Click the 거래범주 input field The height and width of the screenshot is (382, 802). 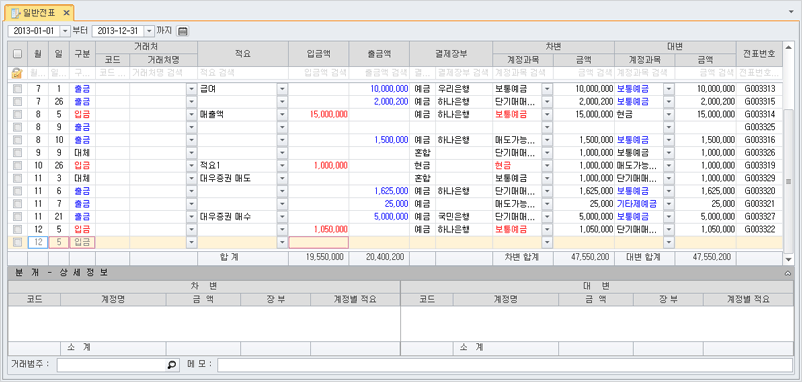click(117, 365)
